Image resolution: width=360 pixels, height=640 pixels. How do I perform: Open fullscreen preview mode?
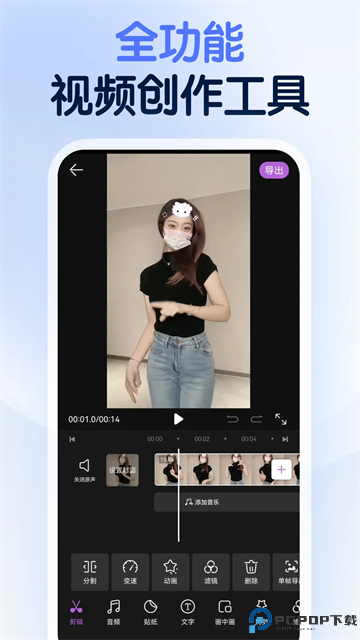281,419
